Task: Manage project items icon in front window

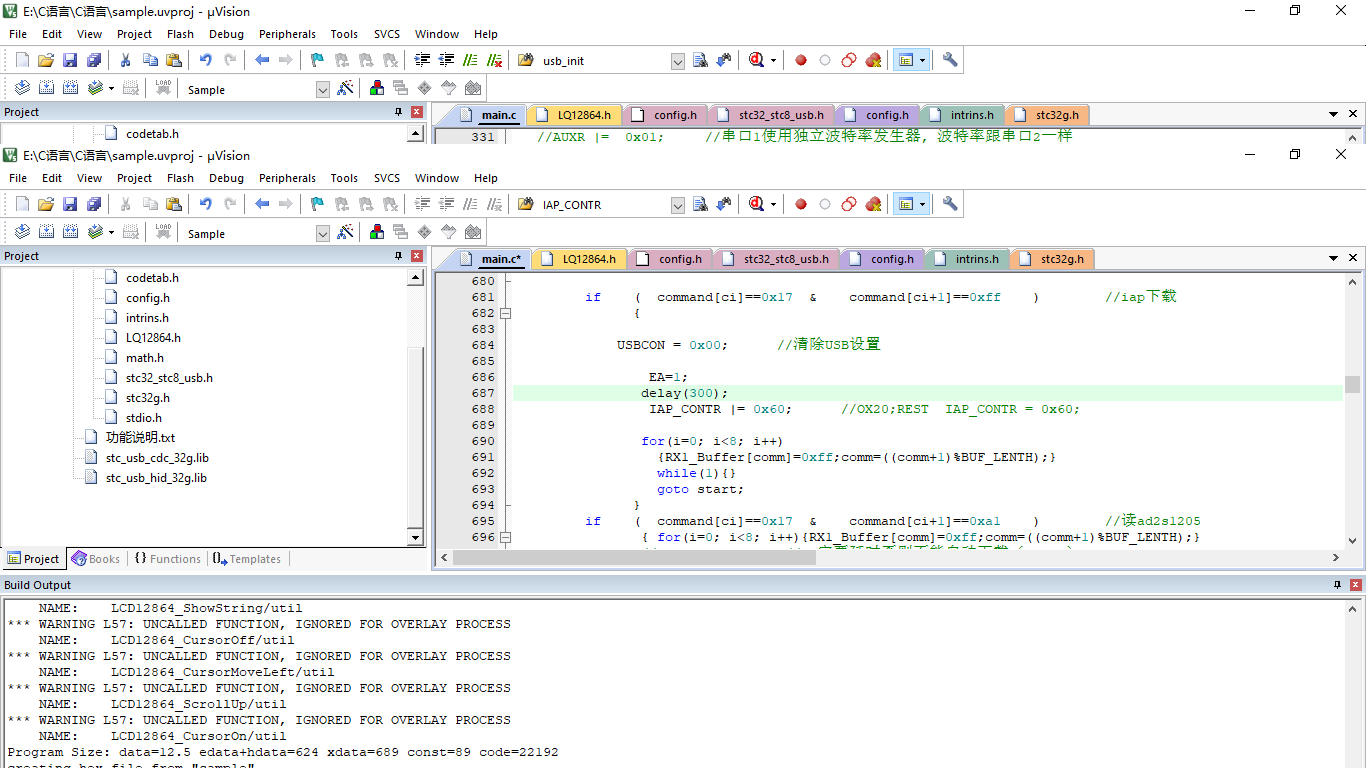Action: [x=377, y=232]
